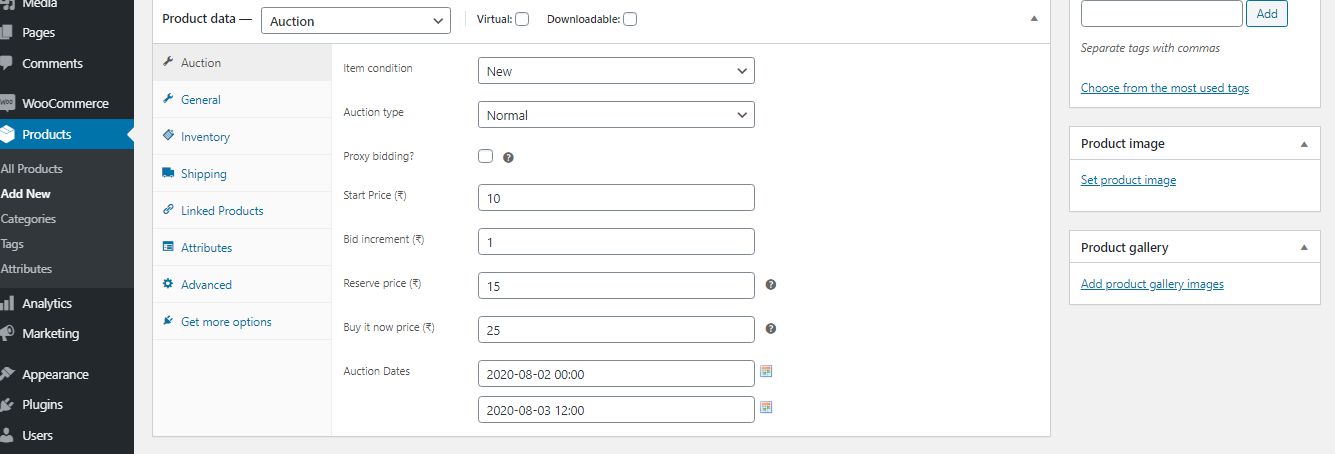This screenshot has width=1335, height=454.
Task: Tick the Virtual product checkbox
Action: pos(522,19)
